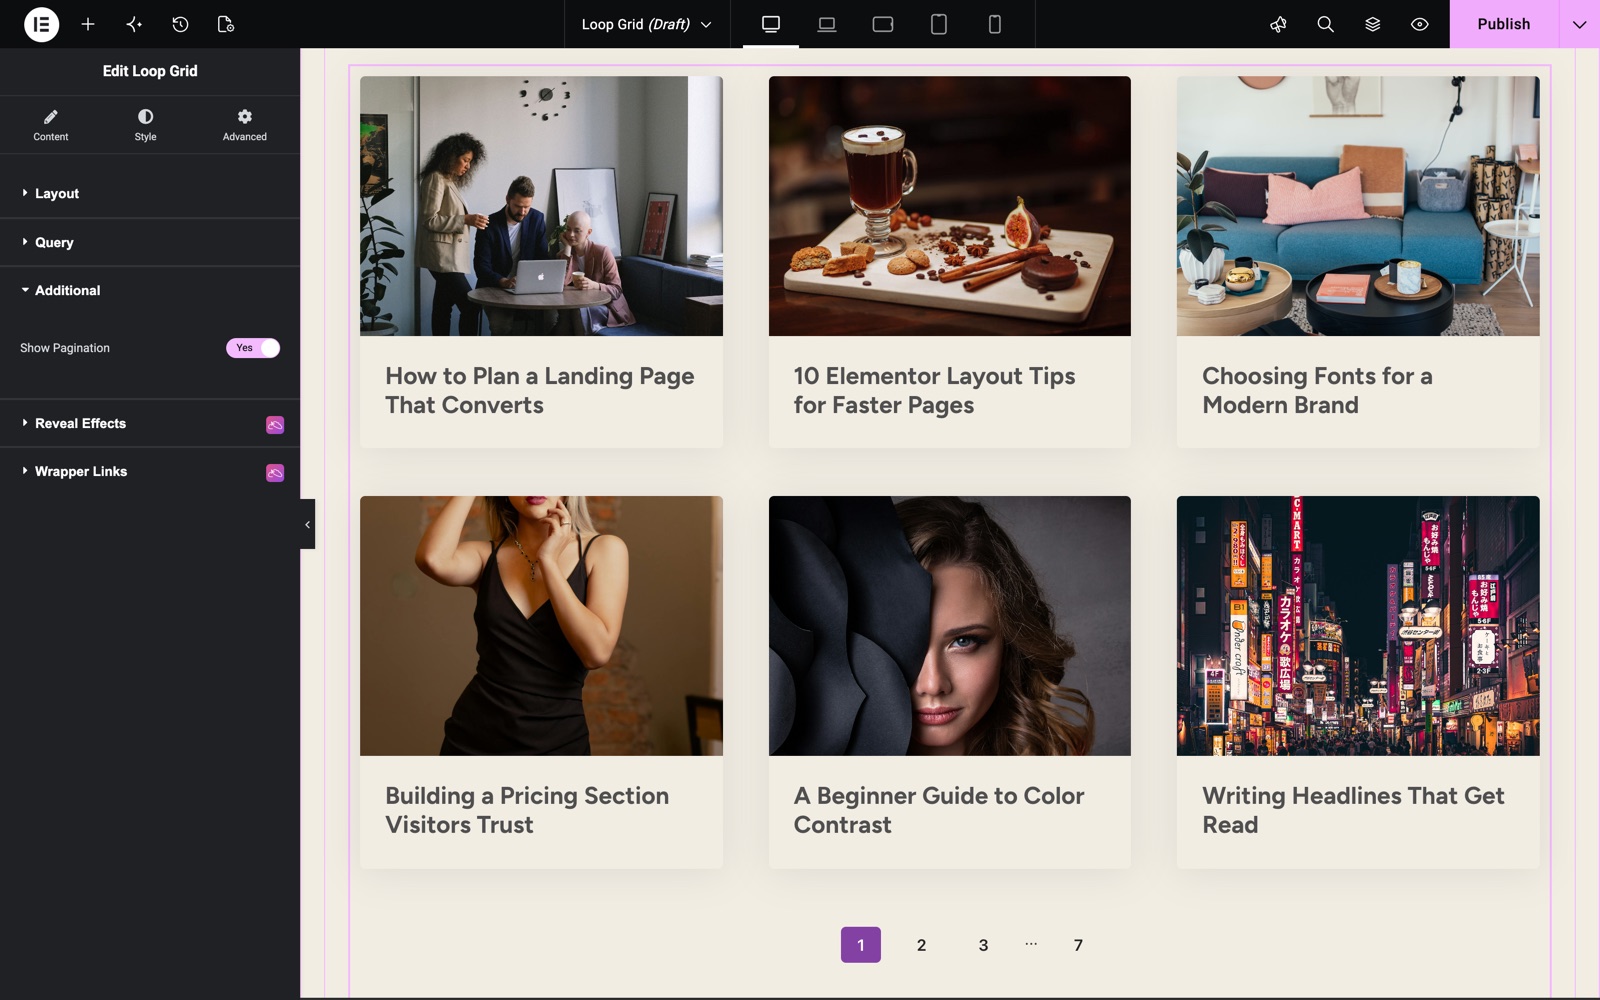1600x1000 pixels.
Task: Open the Structure layers icon
Action: click(x=1372, y=24)
